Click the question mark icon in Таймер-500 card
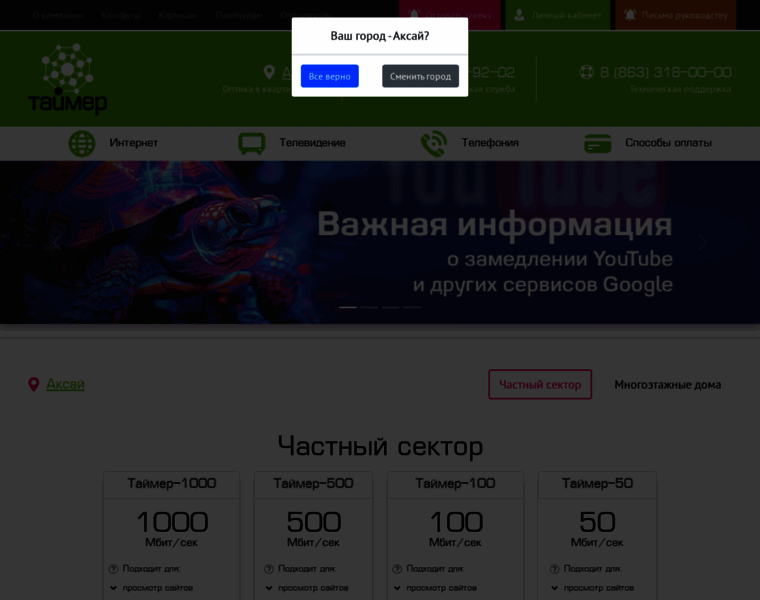This screenshot has height=600, width=760. pyautogui.click(x=269, y=568)
